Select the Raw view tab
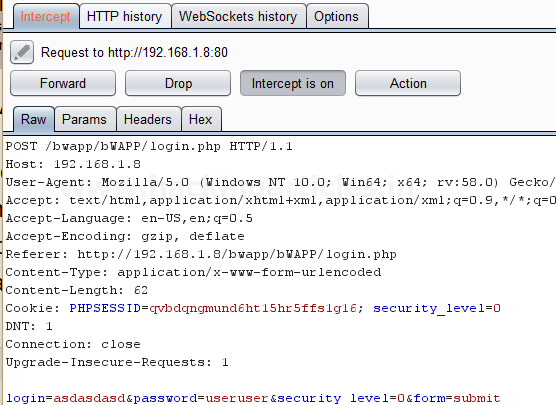This screenshot has width=556, height=405. pos(34,119)
